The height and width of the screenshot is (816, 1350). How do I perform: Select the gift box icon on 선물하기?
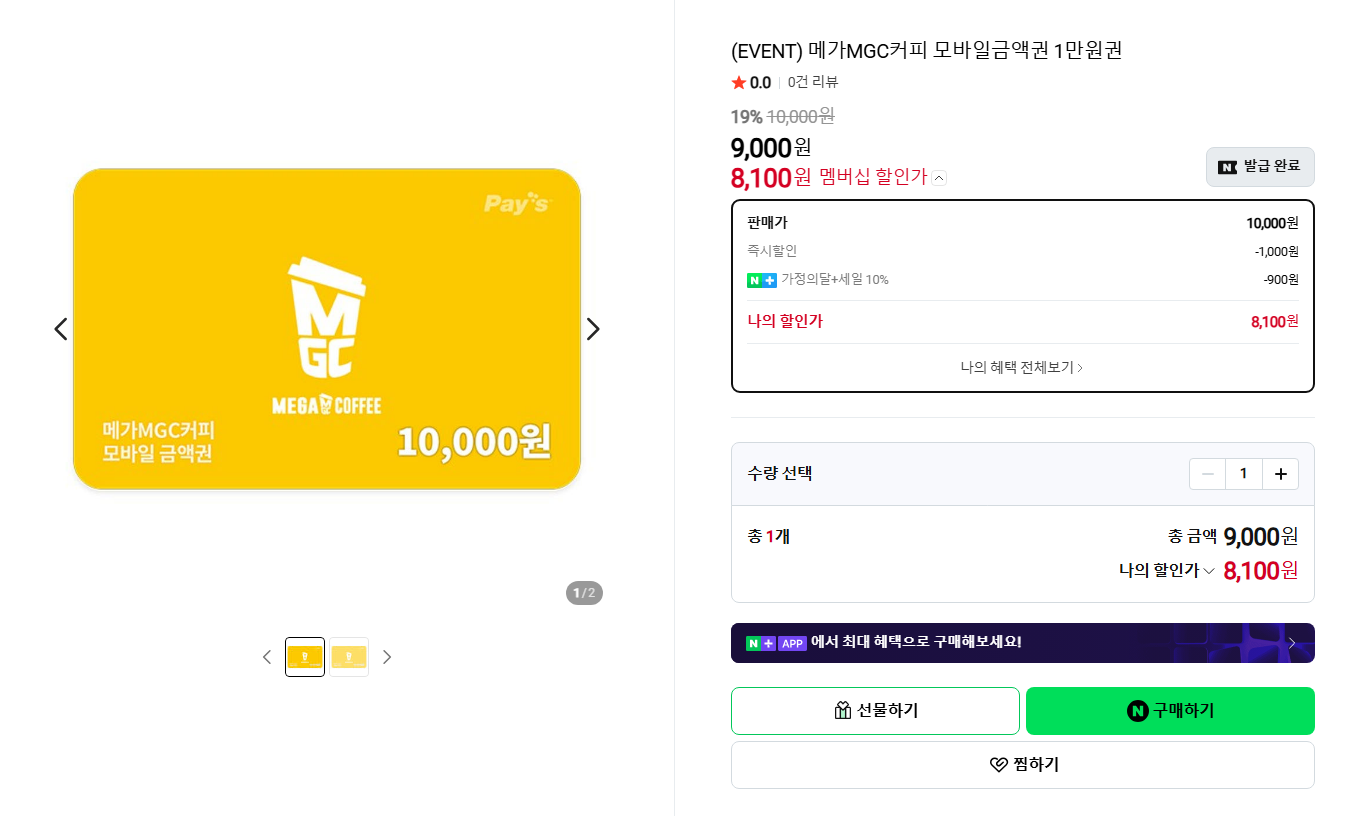coord(843,711)
